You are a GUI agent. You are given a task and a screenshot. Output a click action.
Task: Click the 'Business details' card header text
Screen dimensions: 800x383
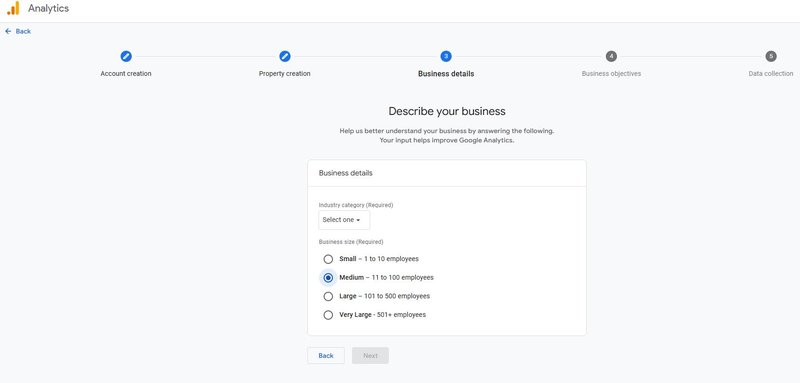(345, 173)
